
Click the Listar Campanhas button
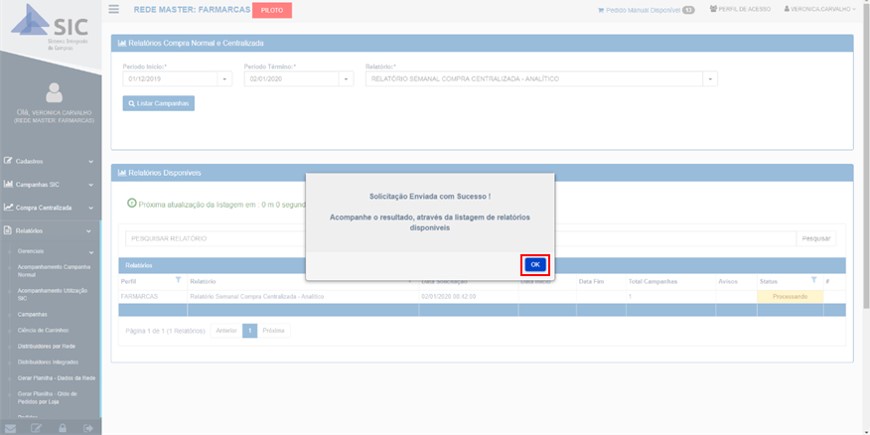[x=158, y=103]
